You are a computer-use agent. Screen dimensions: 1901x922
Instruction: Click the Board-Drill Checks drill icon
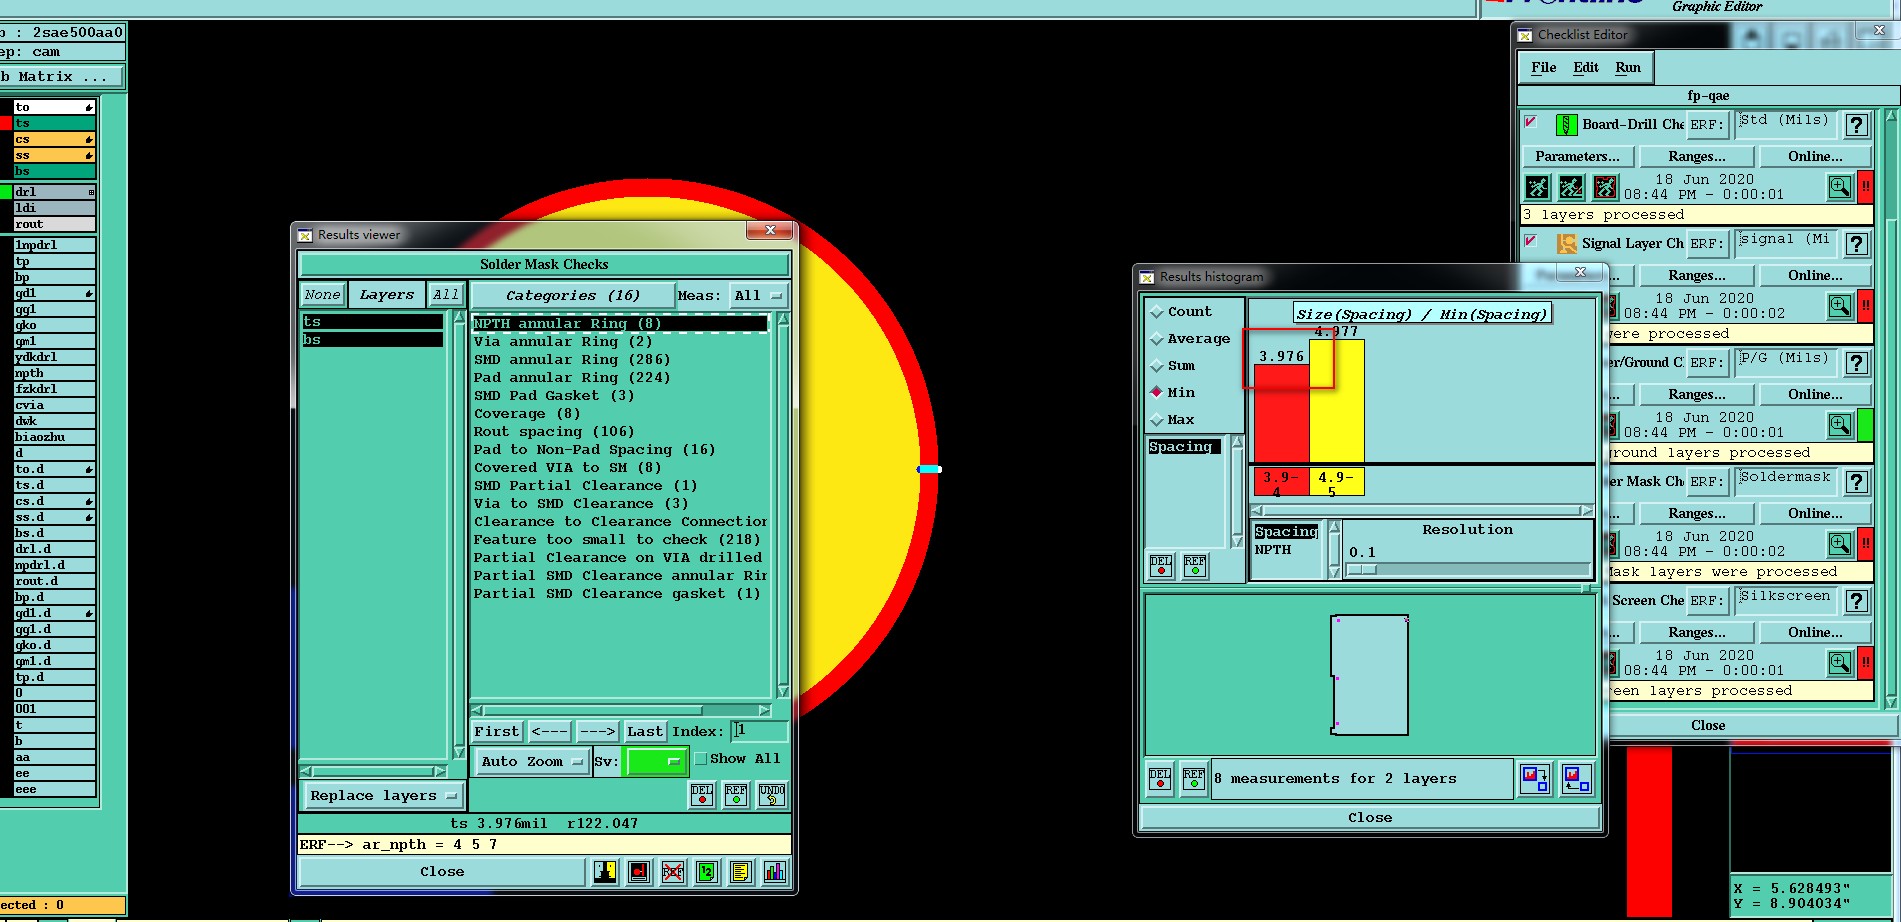(x=1566, y=125)
